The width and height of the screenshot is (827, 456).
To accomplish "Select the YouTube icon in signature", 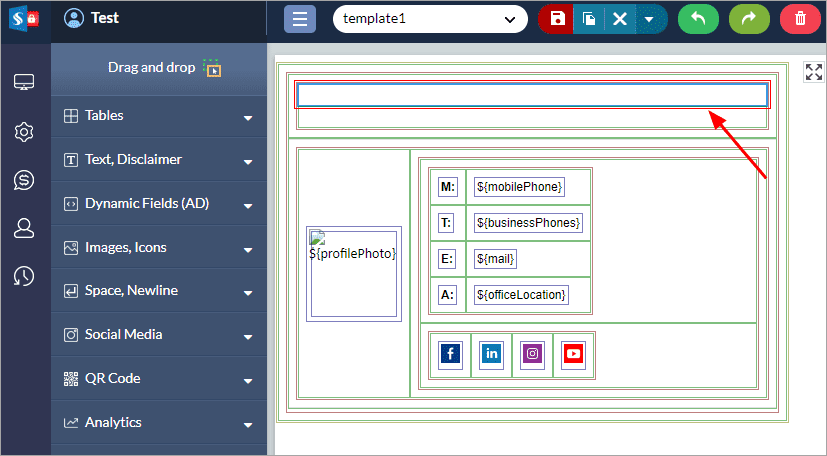I will (x=573, y=353).
